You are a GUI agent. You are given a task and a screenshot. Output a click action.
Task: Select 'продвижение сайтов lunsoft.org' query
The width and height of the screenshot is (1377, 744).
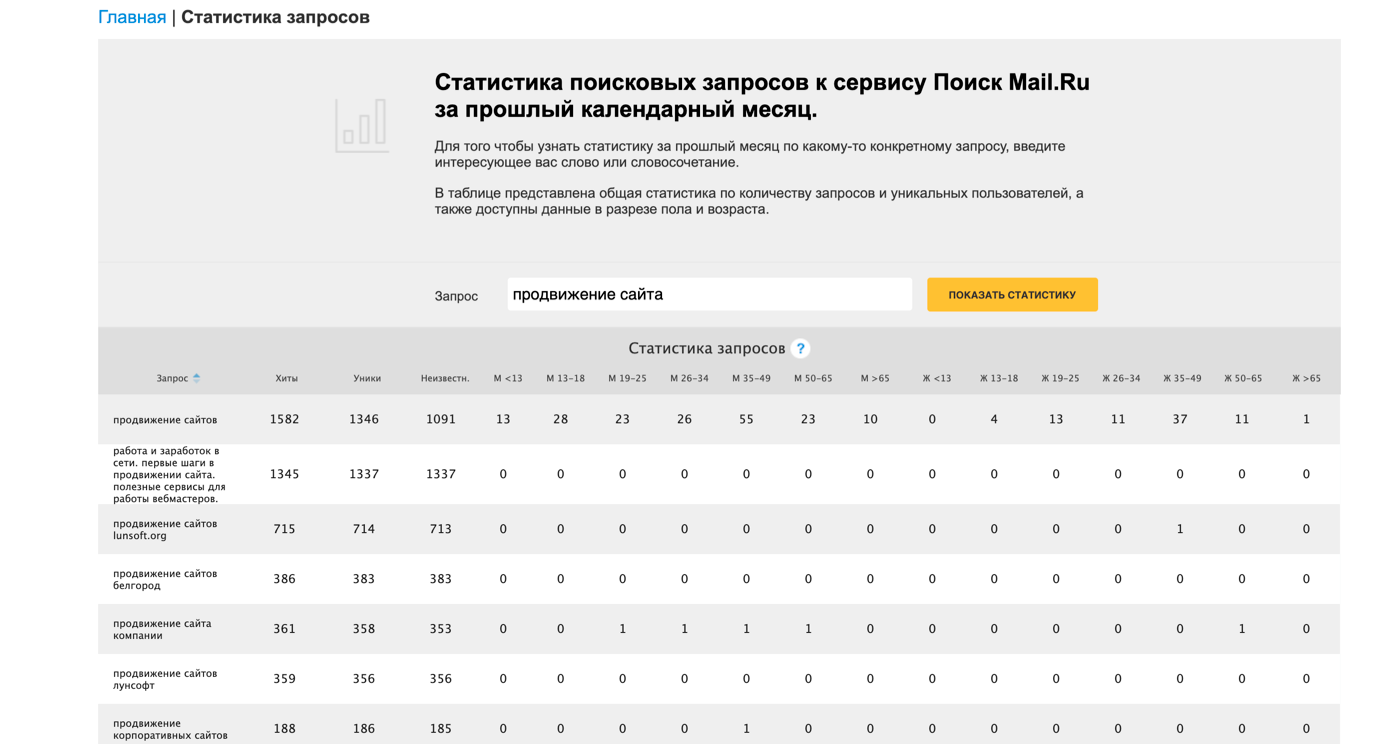pos(165,529)
